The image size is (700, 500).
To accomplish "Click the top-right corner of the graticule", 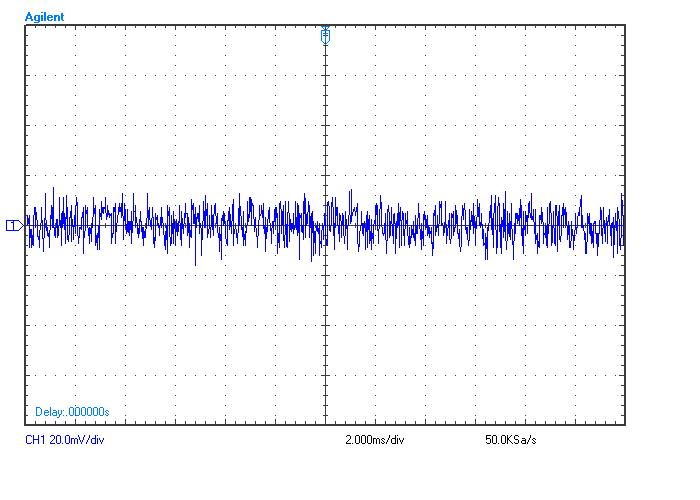I will point(624,25).
